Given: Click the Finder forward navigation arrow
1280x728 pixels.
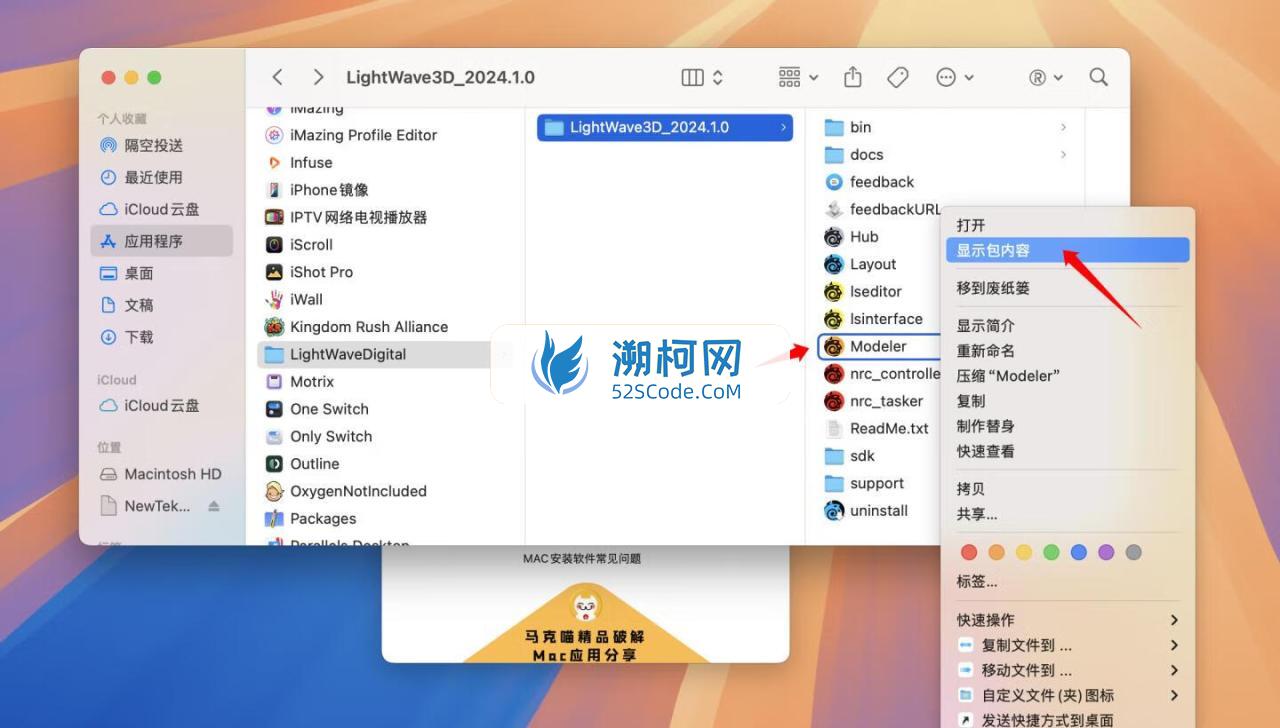Looking at the screenshot, I should pos(318,77).
